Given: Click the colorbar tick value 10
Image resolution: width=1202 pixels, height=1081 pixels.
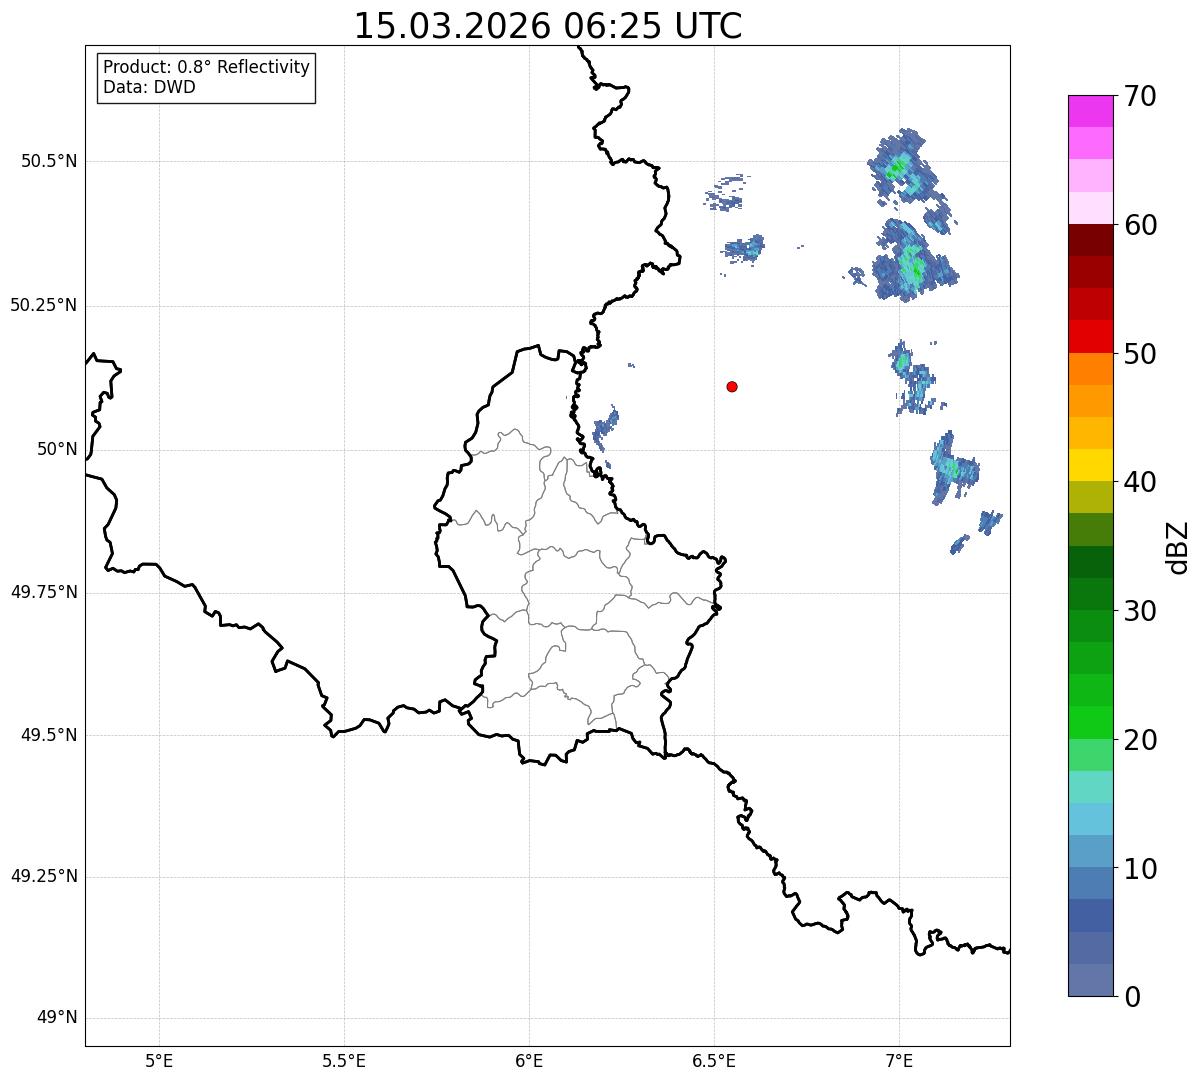Looking at the screenshot, I should pyautogui.click(x=1140, y=868).
